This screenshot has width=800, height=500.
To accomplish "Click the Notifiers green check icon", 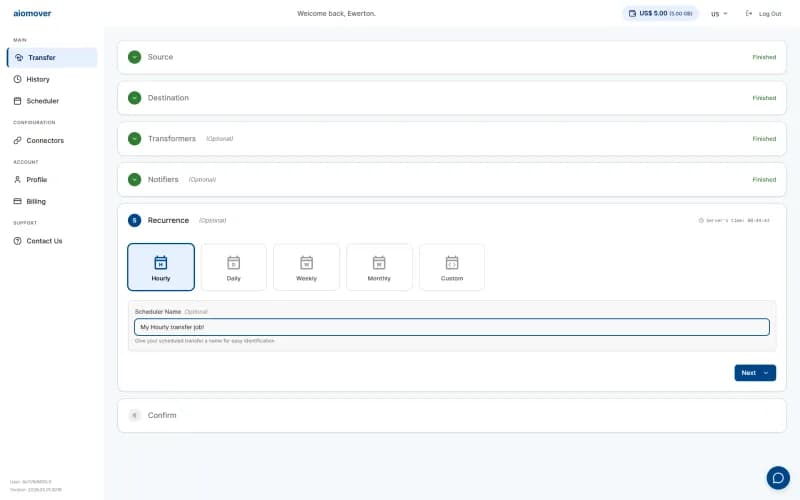I will pos(134,180).
